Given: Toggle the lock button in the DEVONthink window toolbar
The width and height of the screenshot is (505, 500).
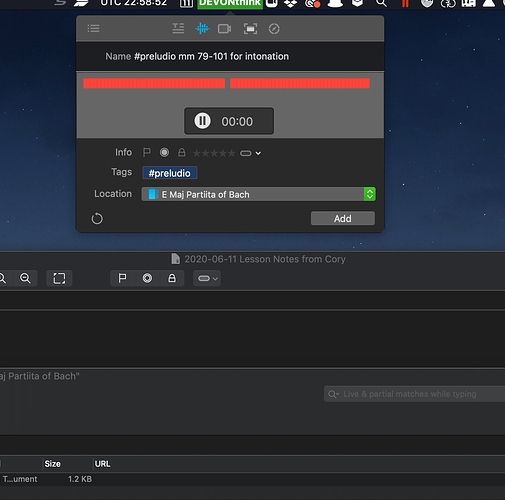Looking at the screenshot, I should click(172, 278).
